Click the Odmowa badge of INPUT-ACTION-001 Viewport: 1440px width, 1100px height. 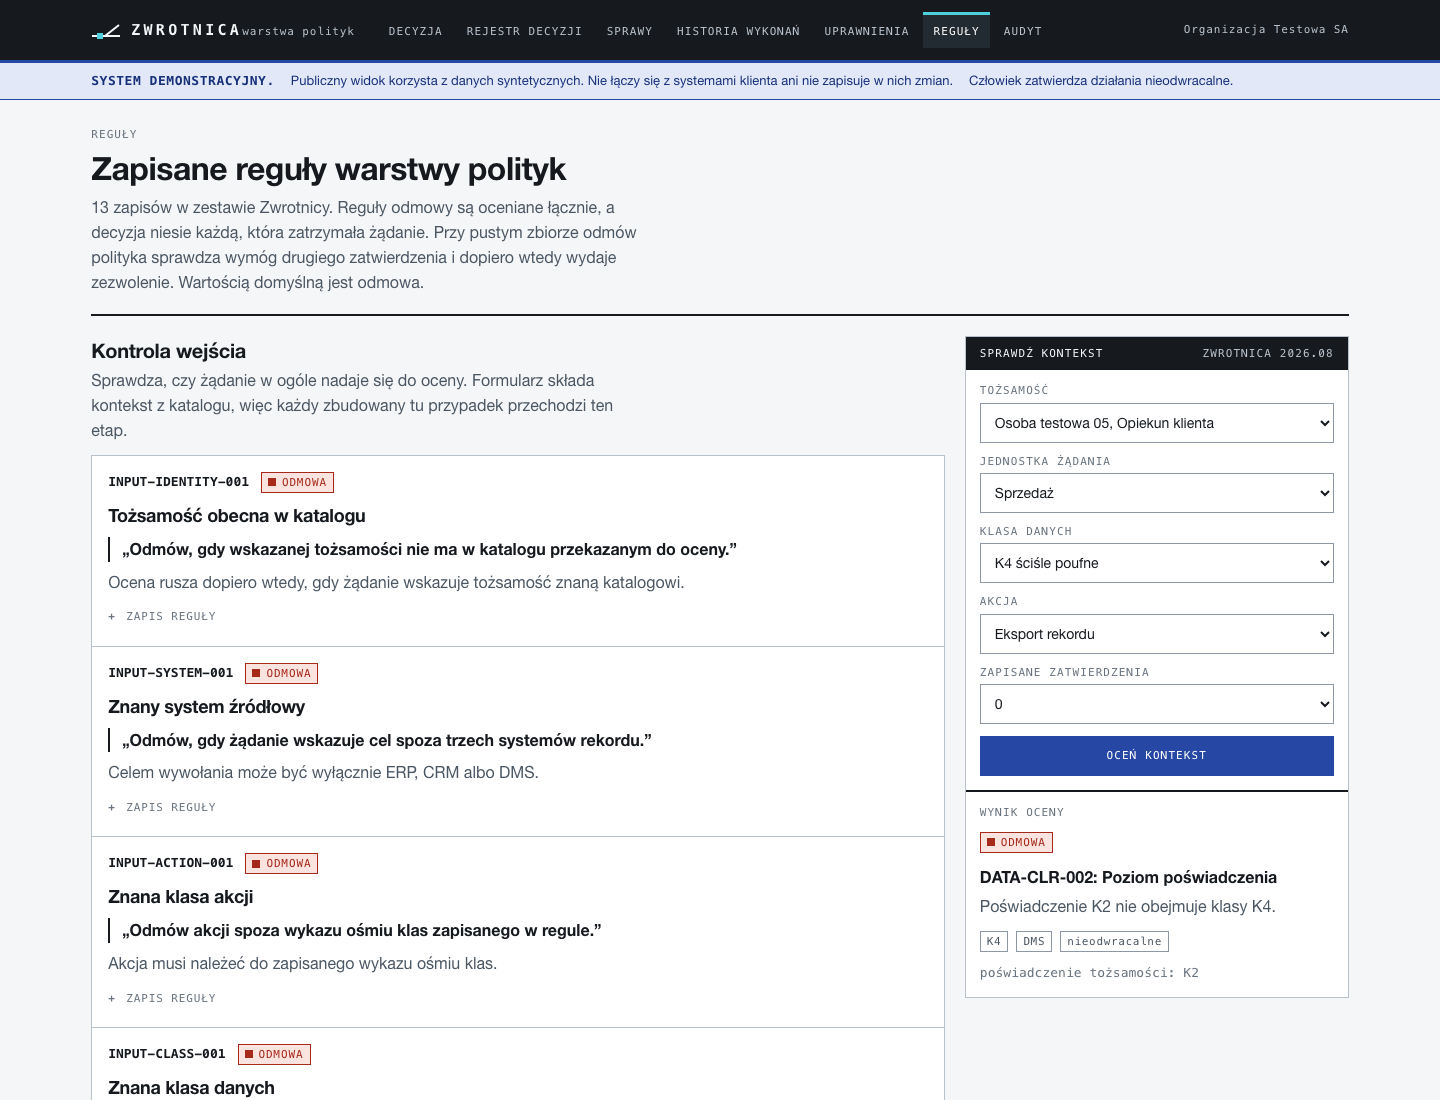[x=281, y=863]
